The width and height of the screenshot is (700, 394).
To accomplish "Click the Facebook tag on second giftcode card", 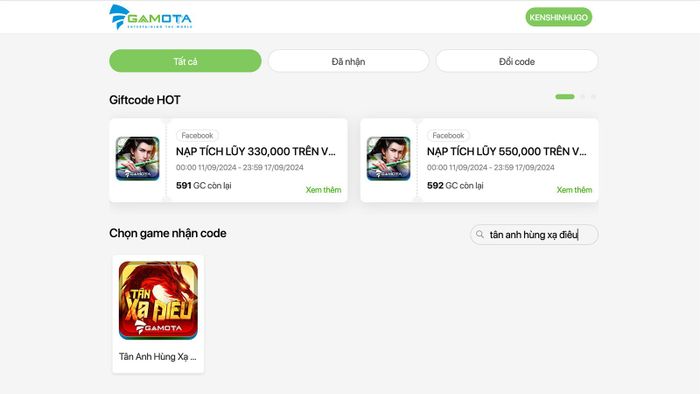I will tap(448, 135).
